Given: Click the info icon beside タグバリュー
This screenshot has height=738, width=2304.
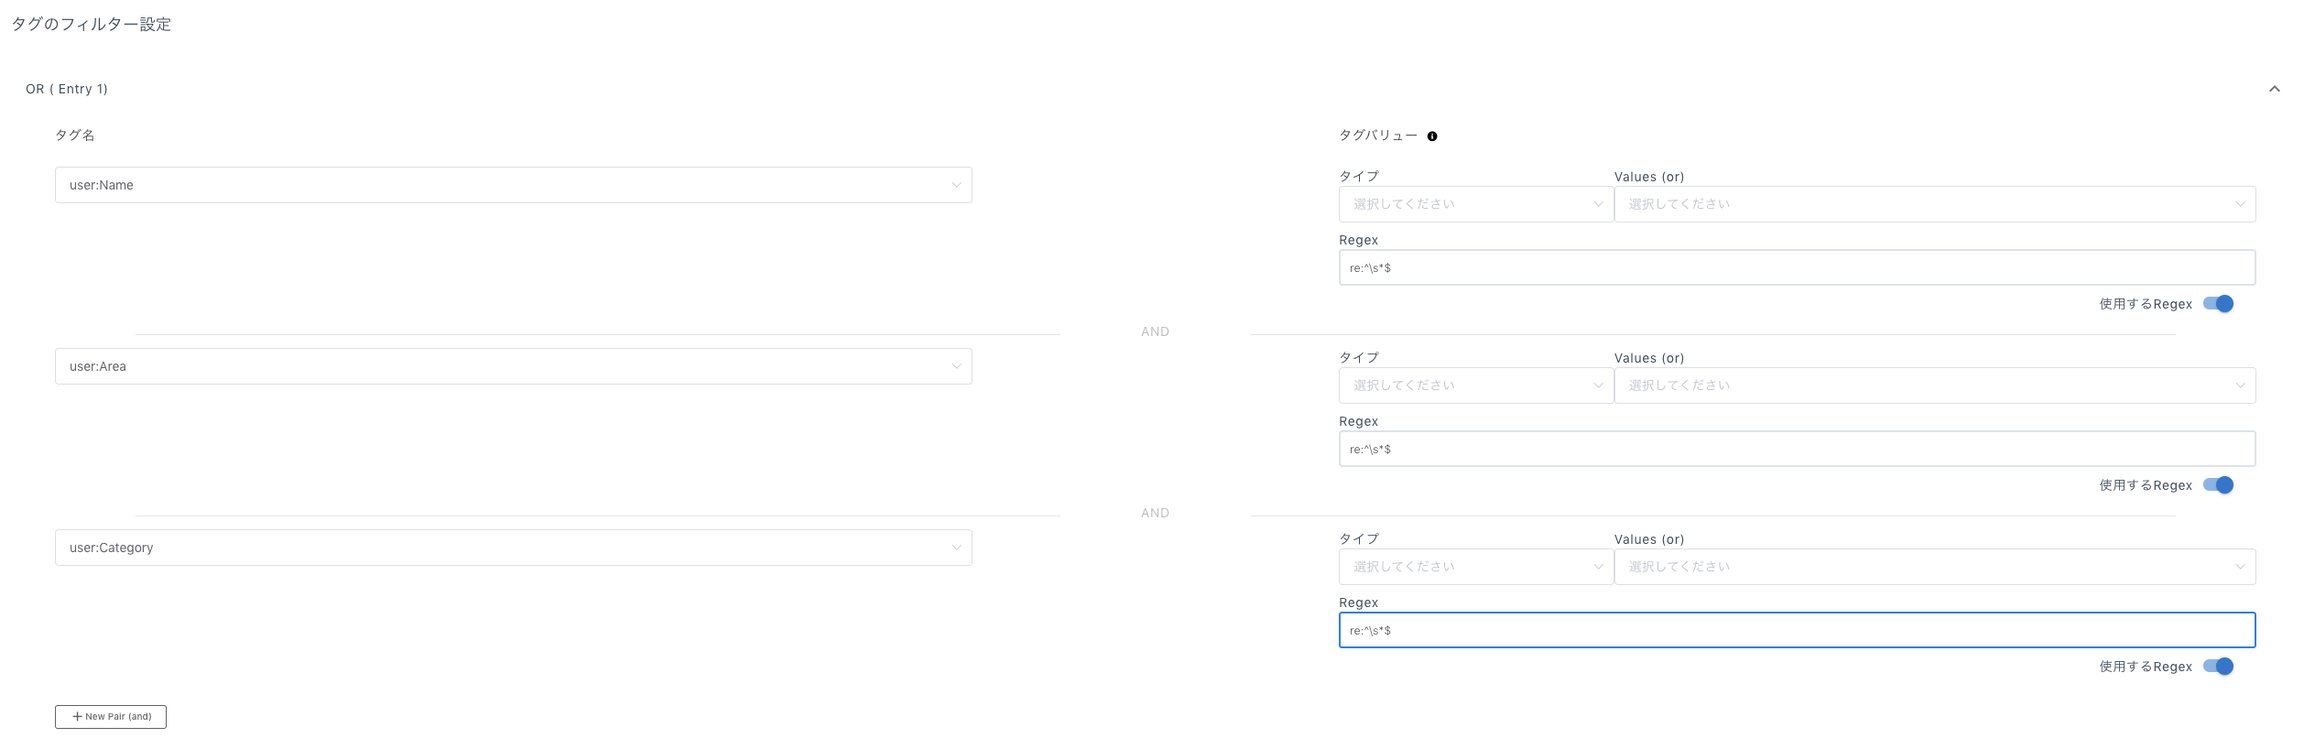Looking at the screenshot, I should 1432,136.
